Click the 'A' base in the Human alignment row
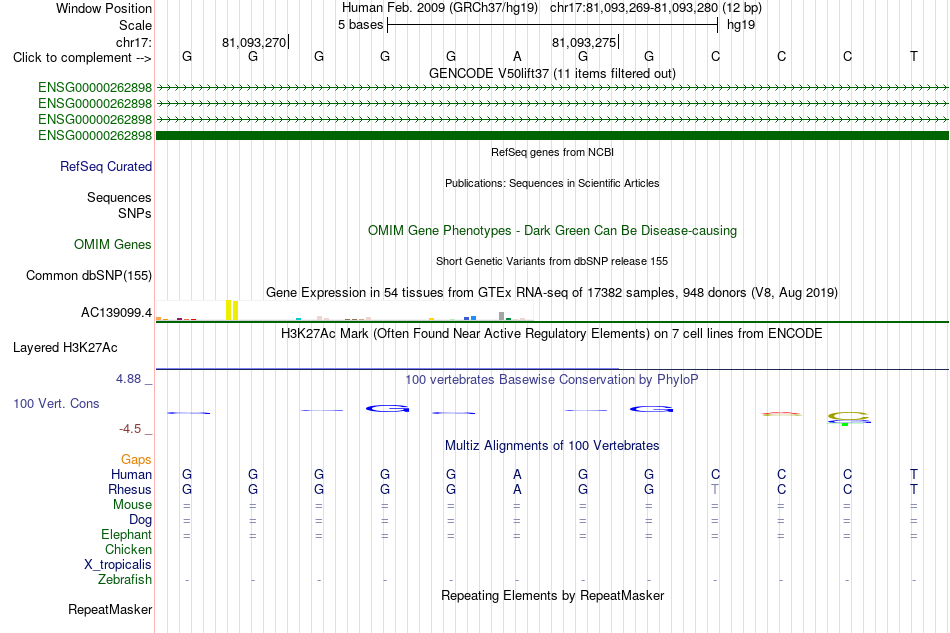Viewport: 950px width, 633px height. point(517,474)
